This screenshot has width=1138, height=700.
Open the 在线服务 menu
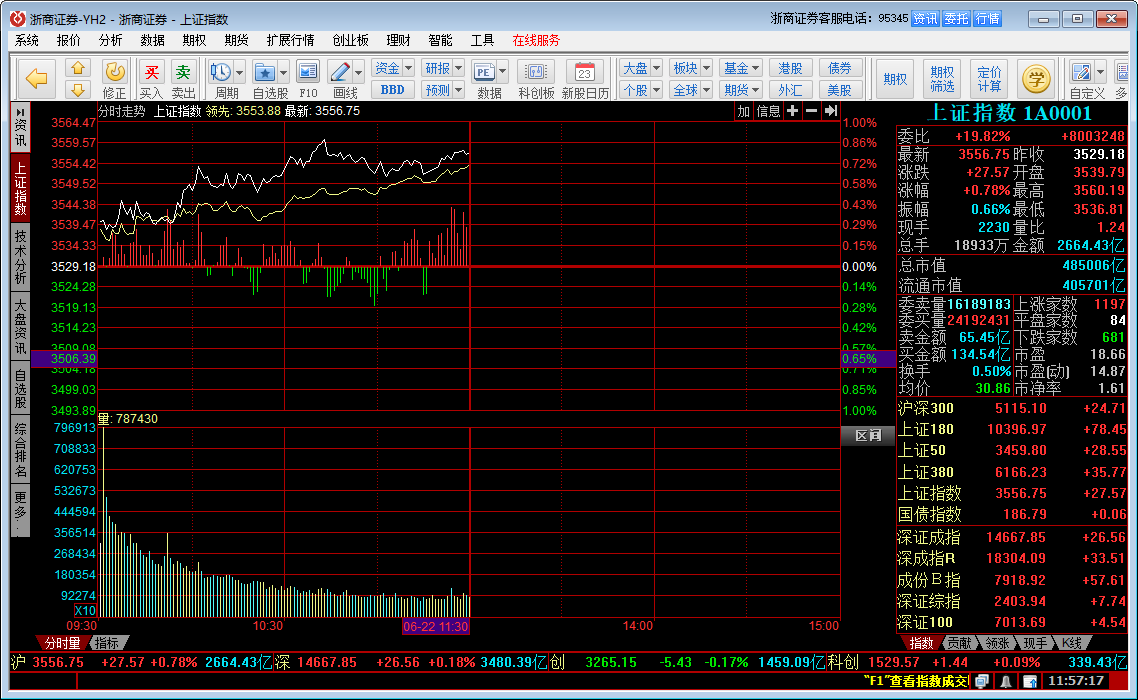pos(536,41)
